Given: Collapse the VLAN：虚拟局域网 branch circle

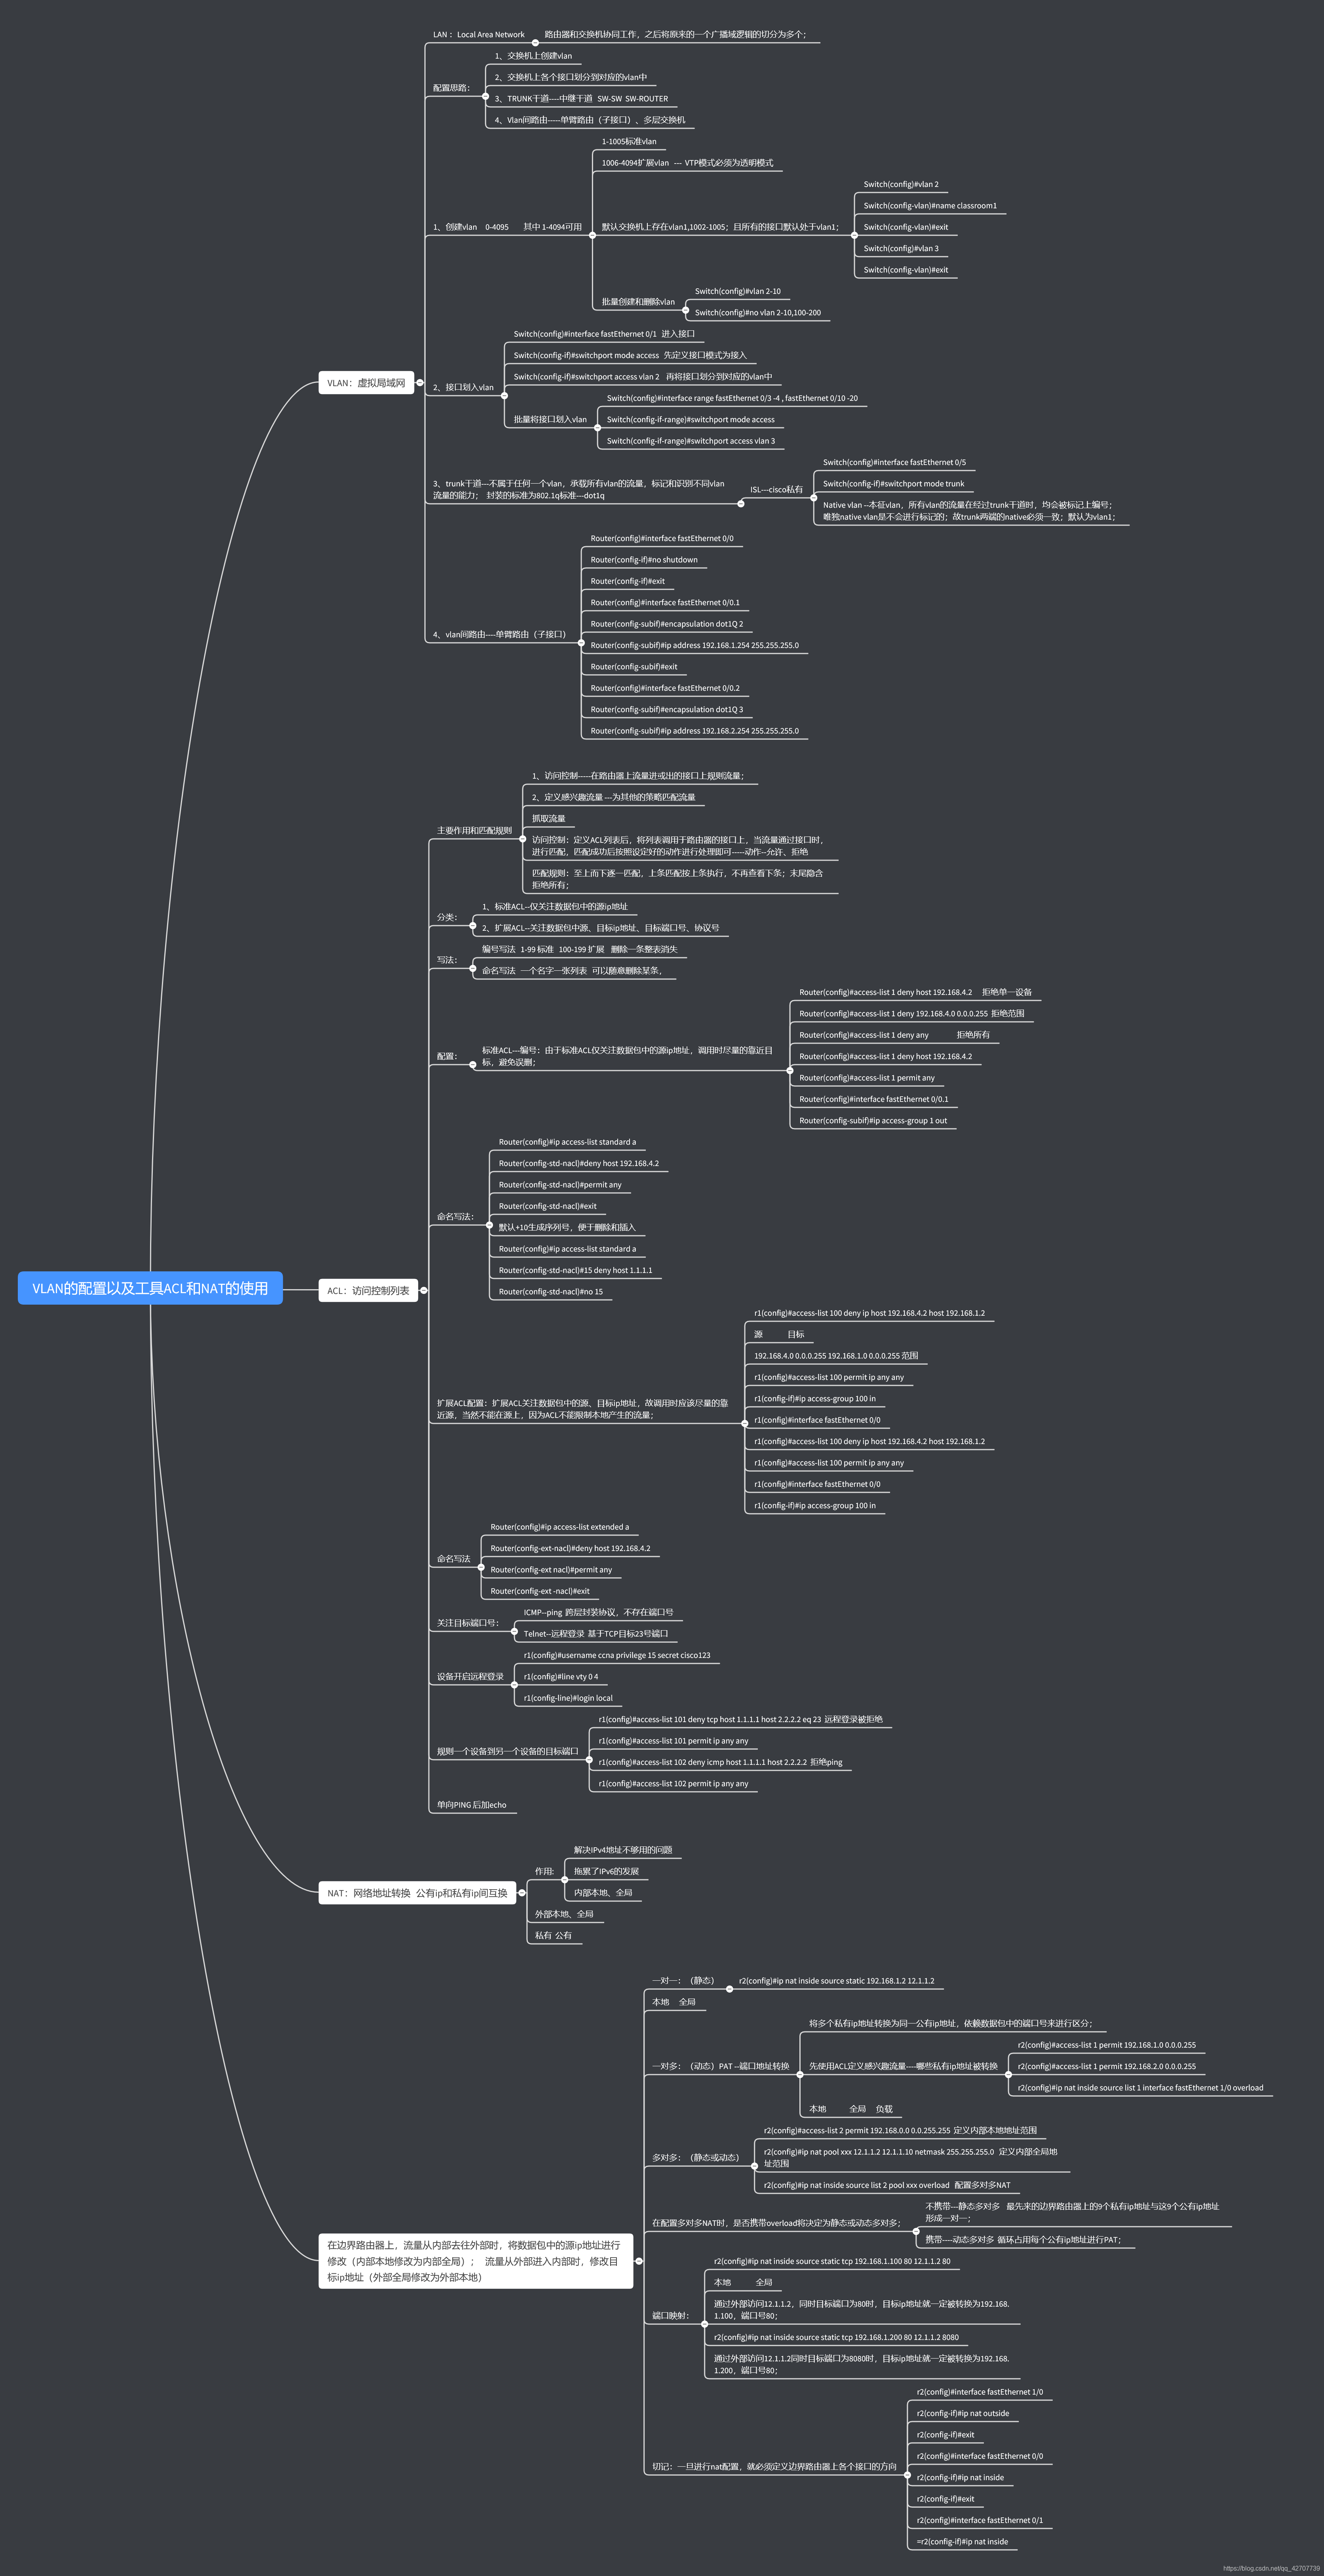Looking at the screenshot, I should 420,383.
